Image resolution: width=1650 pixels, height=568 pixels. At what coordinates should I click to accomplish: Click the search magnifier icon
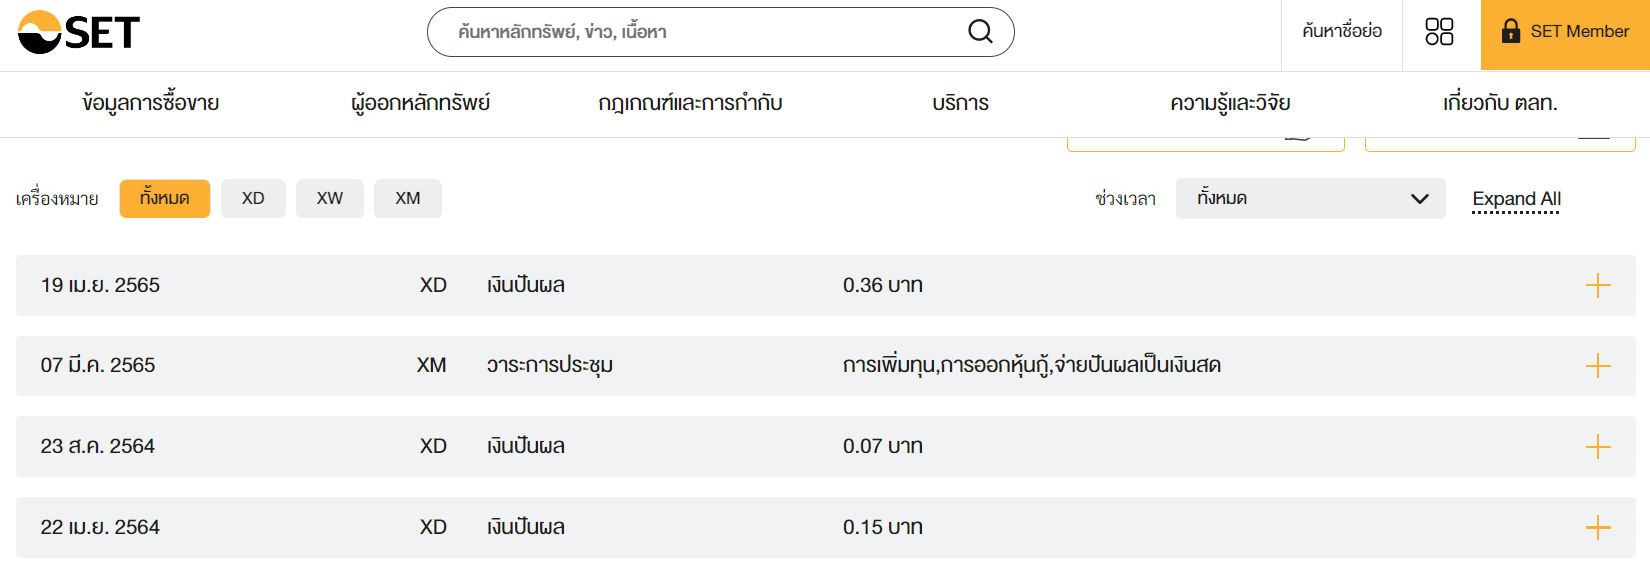coord(980,32)
